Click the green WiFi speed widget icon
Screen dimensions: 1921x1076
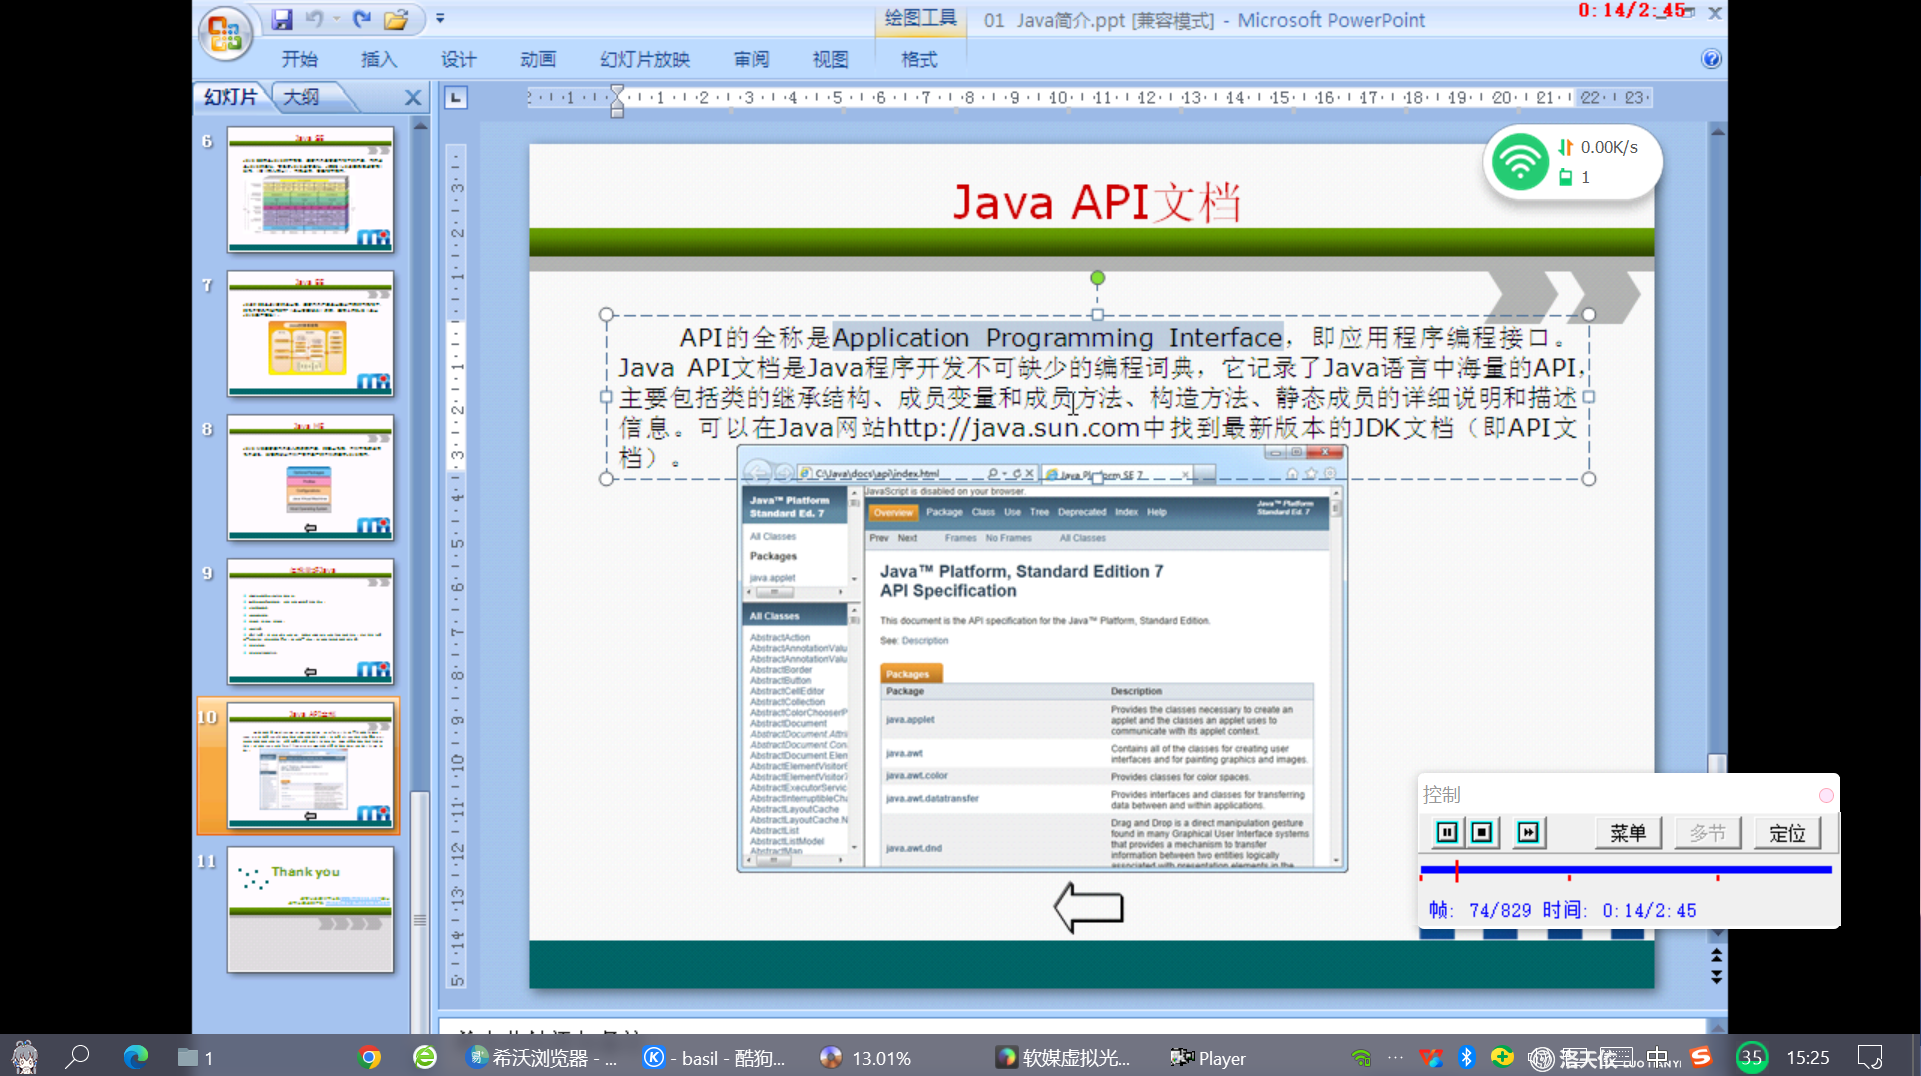tap(1520, 162)
